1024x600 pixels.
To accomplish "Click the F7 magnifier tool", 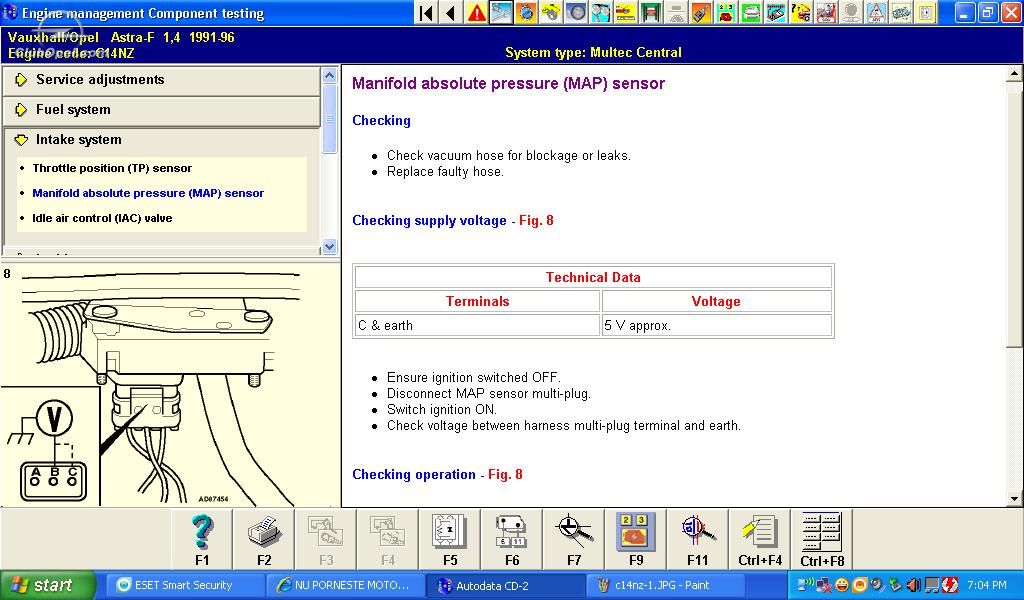I will (x=574, y=539).
